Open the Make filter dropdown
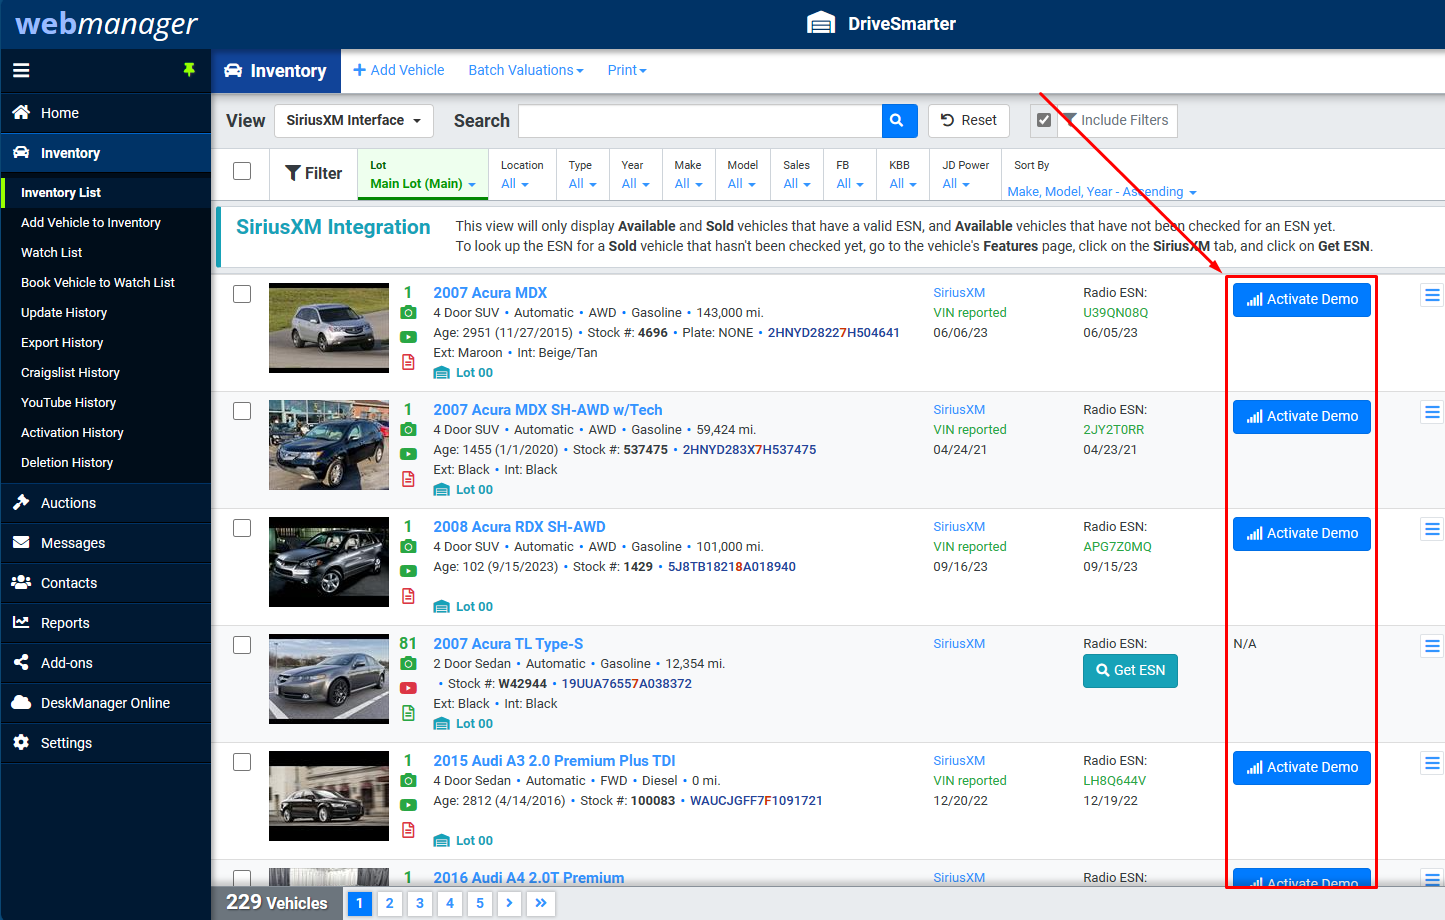 click(x=687, y=183)
